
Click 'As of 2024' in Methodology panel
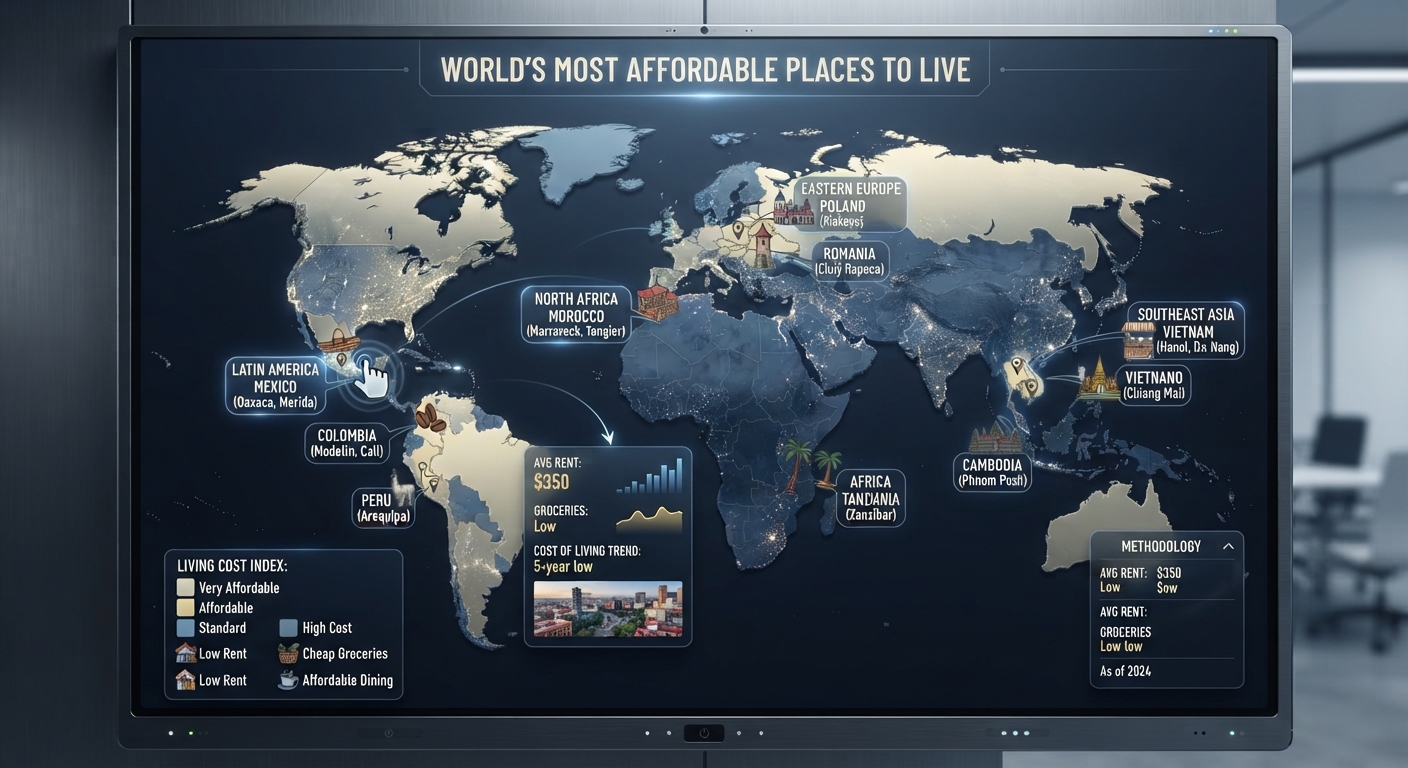point(1125,671)
